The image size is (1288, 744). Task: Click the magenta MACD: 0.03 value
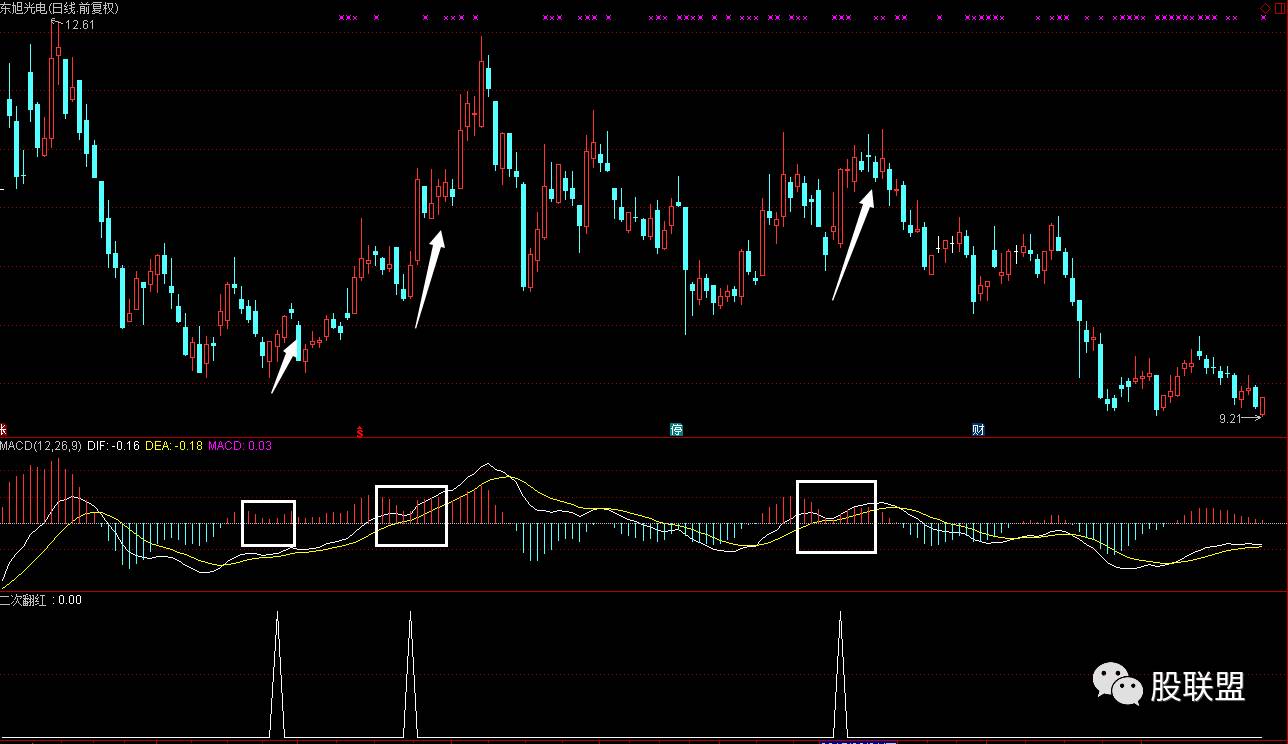[240, 446]
